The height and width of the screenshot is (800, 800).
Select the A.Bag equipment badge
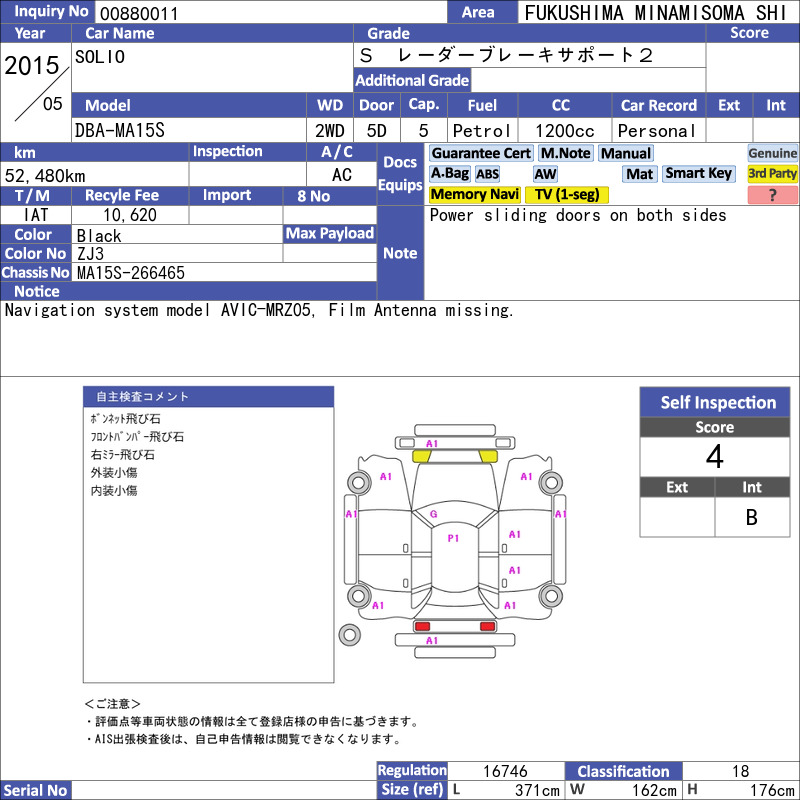click(x=449, y=174)
